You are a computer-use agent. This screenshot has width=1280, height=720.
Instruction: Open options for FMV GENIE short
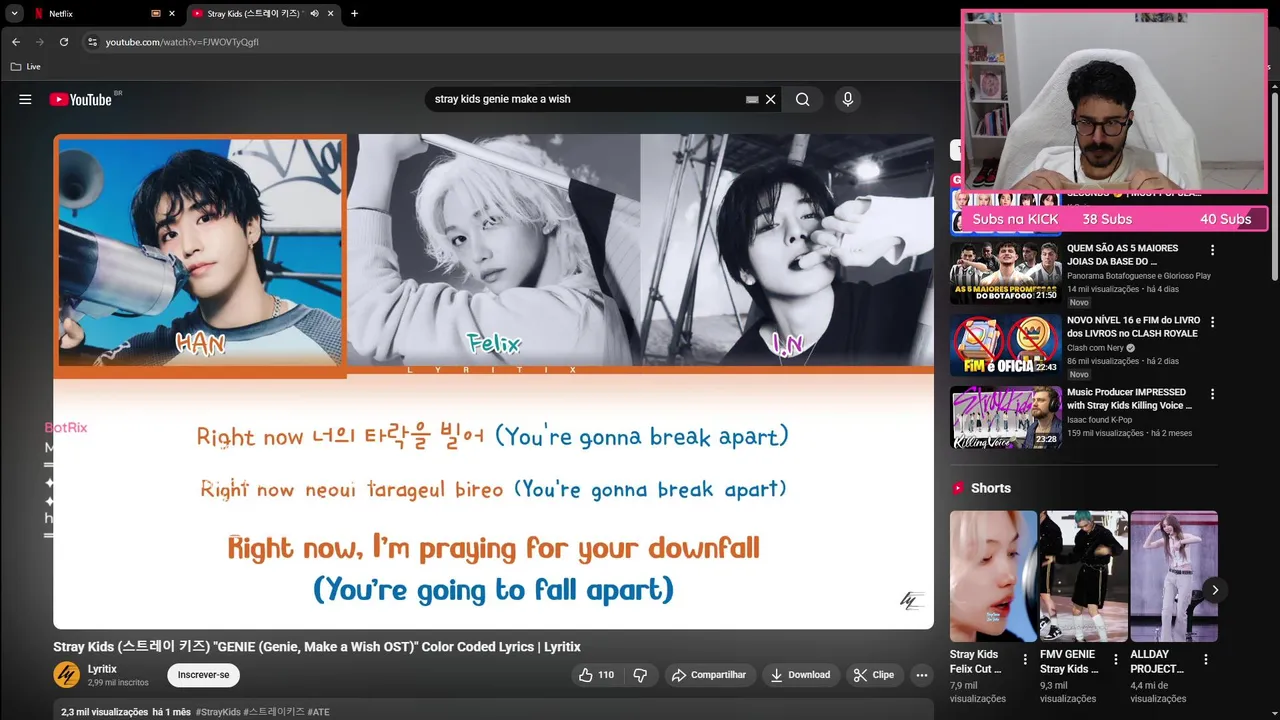[x=1115, y=660]
